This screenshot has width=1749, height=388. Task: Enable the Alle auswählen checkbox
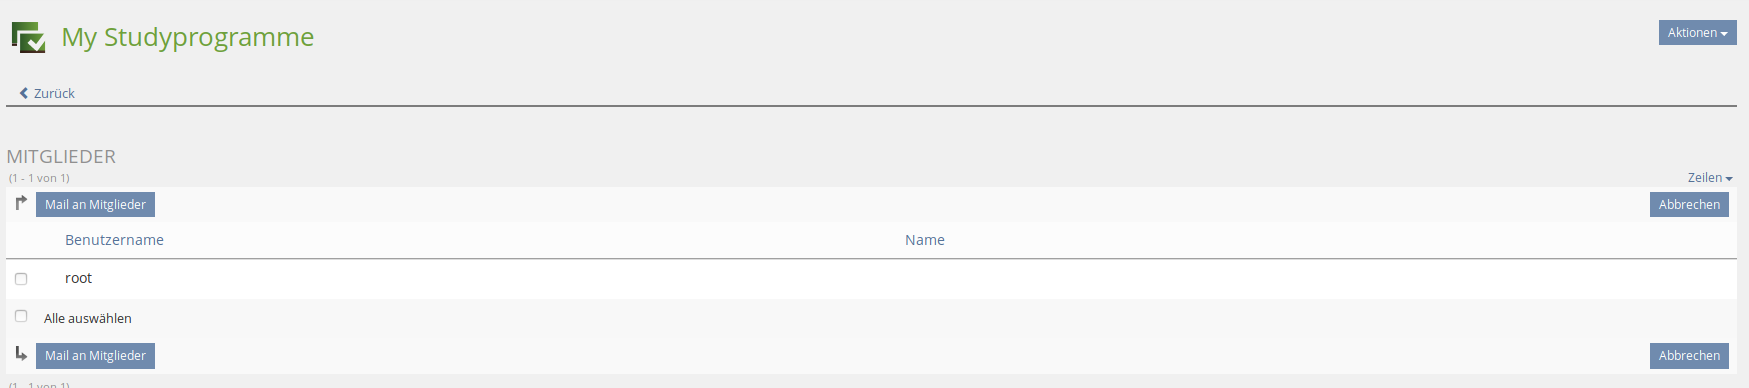(21, 316)
